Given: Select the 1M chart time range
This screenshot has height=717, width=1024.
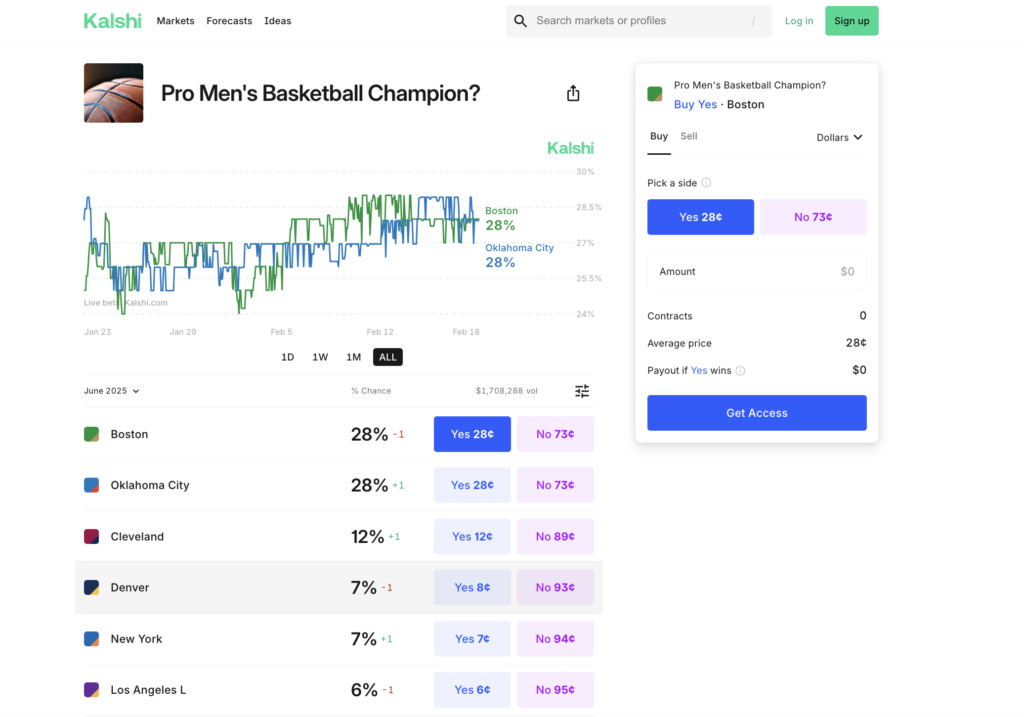Looking at the screenshot, I should [x=353, y=357].
